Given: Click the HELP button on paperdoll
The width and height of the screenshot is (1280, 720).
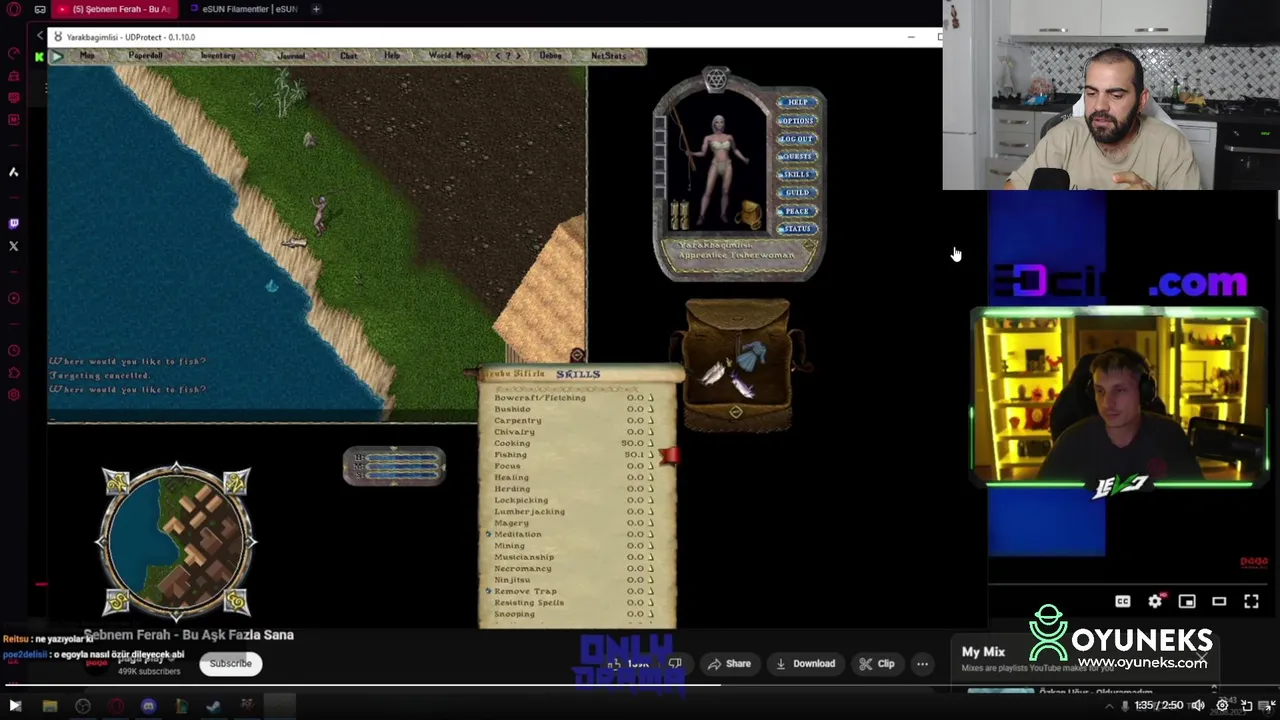Looking at the screenshot, I should [x=797, y=102].
